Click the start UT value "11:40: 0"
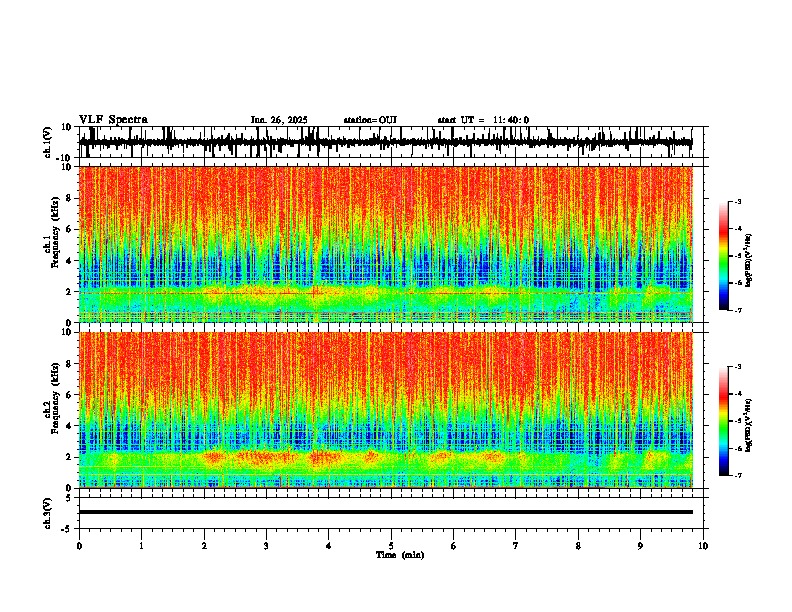 511,120
